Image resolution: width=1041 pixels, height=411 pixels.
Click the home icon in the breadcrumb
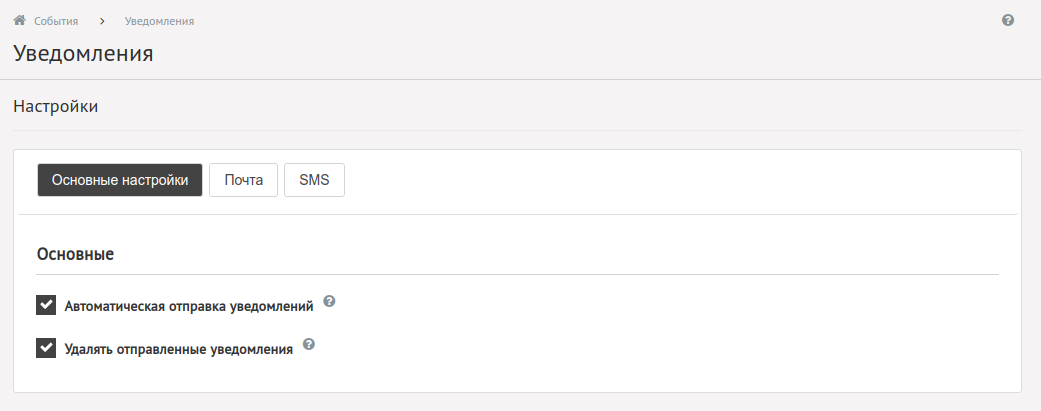click(x=19, y=21)
